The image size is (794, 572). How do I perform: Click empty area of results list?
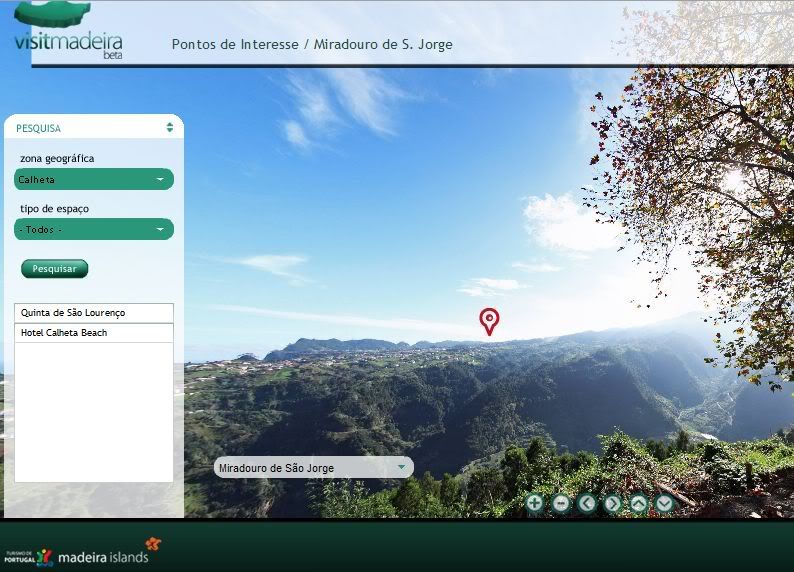click(x=94, y=420)
